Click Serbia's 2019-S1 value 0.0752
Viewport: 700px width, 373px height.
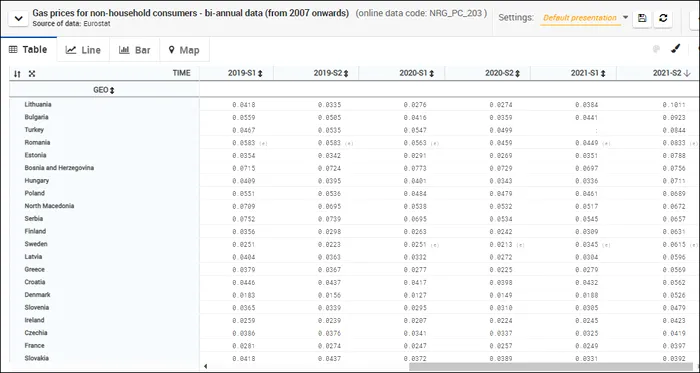(244, 219)
